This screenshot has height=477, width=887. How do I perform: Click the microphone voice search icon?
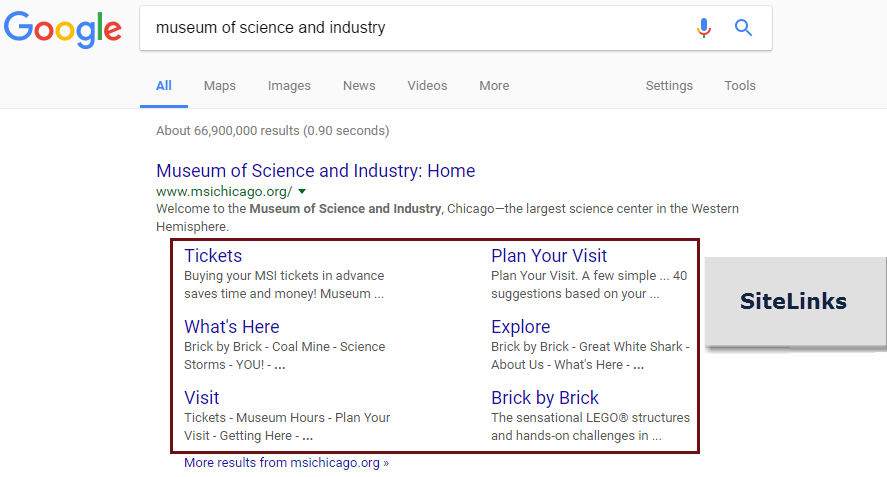pos(704,28)
